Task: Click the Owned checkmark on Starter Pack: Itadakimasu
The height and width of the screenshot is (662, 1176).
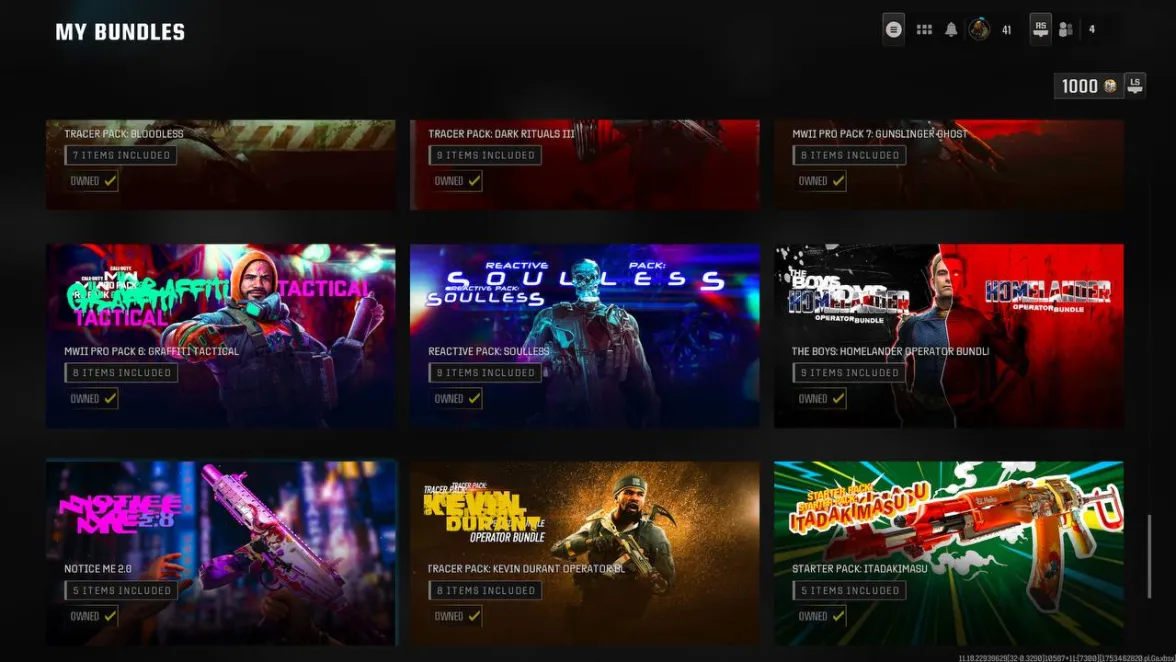Action: (838, 616)
